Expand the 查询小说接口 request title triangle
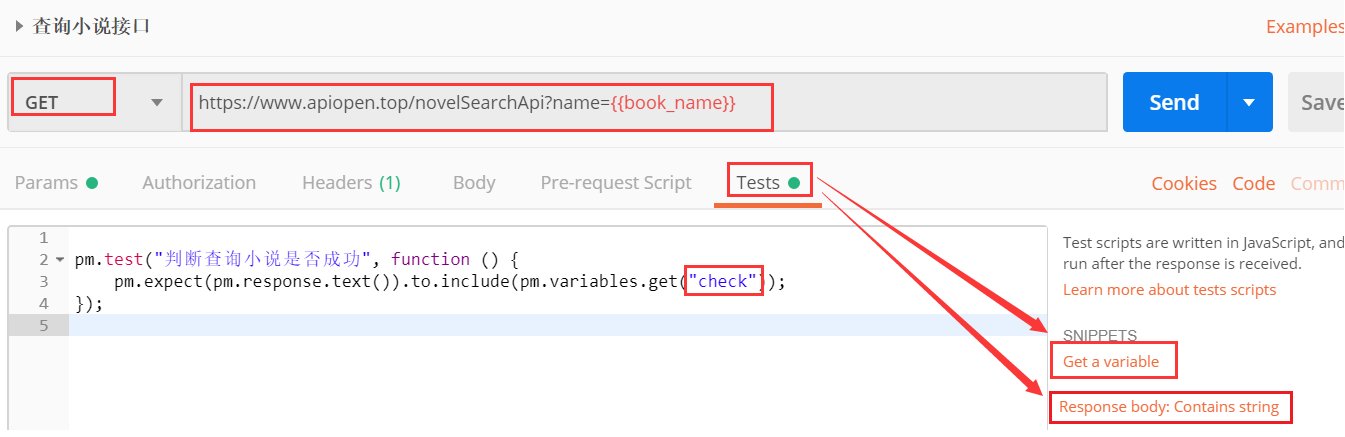Image resolution: width=1345 pixels, height=437 pixels. (19, 27)
